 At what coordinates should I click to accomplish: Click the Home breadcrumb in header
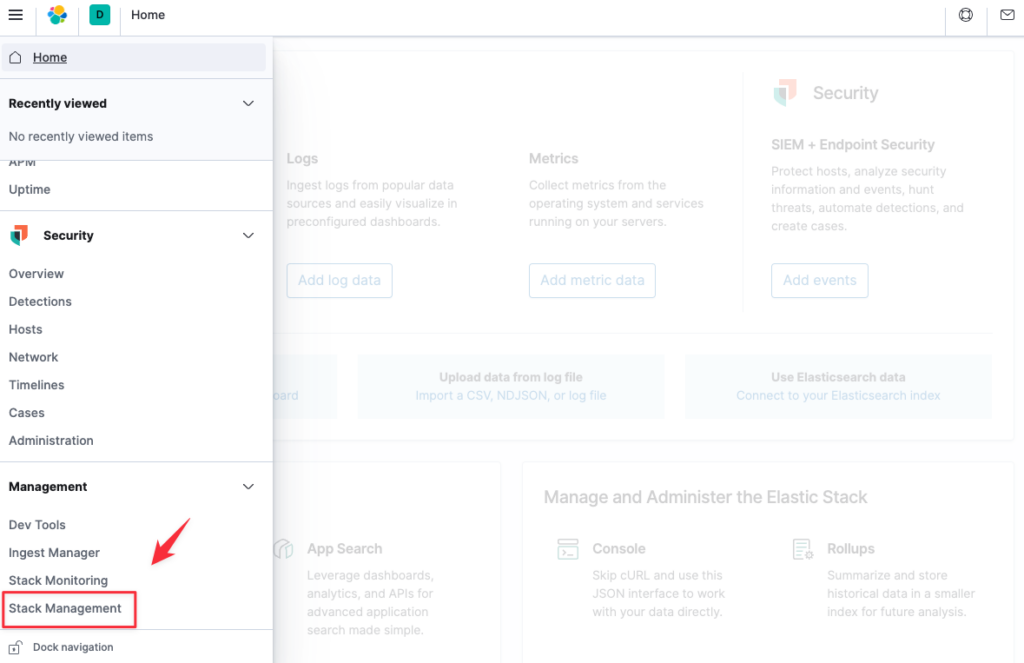pyautogui.click(x=148, y=14)
